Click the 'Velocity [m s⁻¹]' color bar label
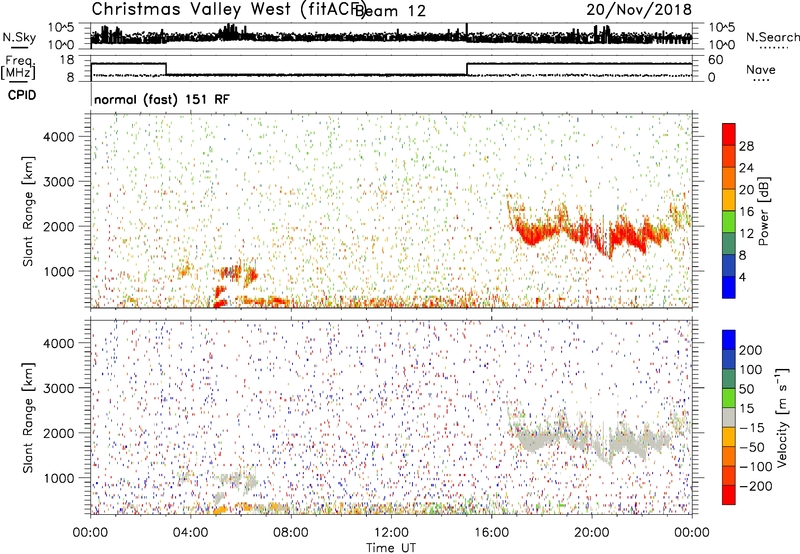800x554 pixels. click(781, 417)
